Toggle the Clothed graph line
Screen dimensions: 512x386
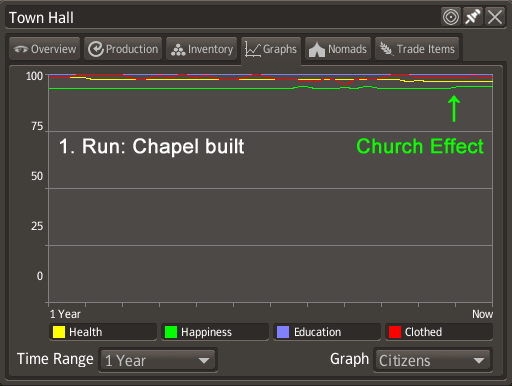click(439, 332)
